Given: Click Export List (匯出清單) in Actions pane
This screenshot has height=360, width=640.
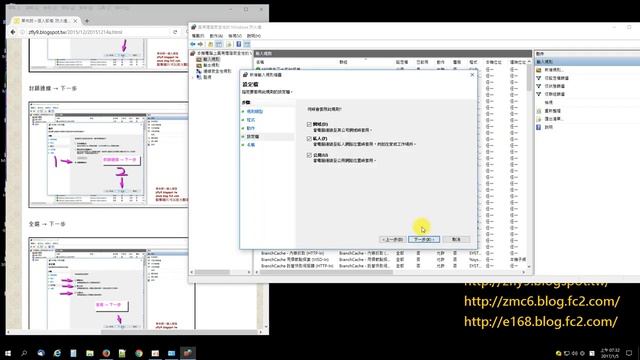Looking at the screenshot, I should [x=553, y=119].
